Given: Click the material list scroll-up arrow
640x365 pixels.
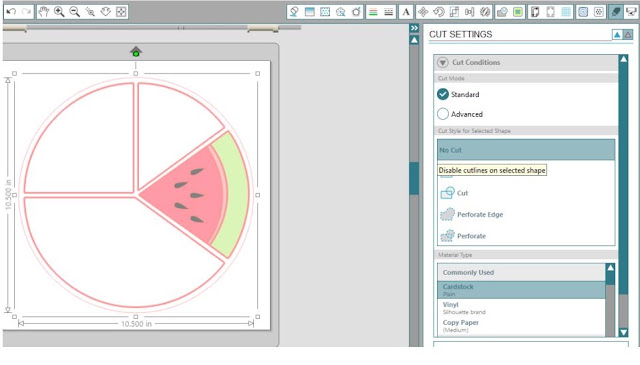Looking at the screenshot, I should pyautogui.click(x=610, y=268).
